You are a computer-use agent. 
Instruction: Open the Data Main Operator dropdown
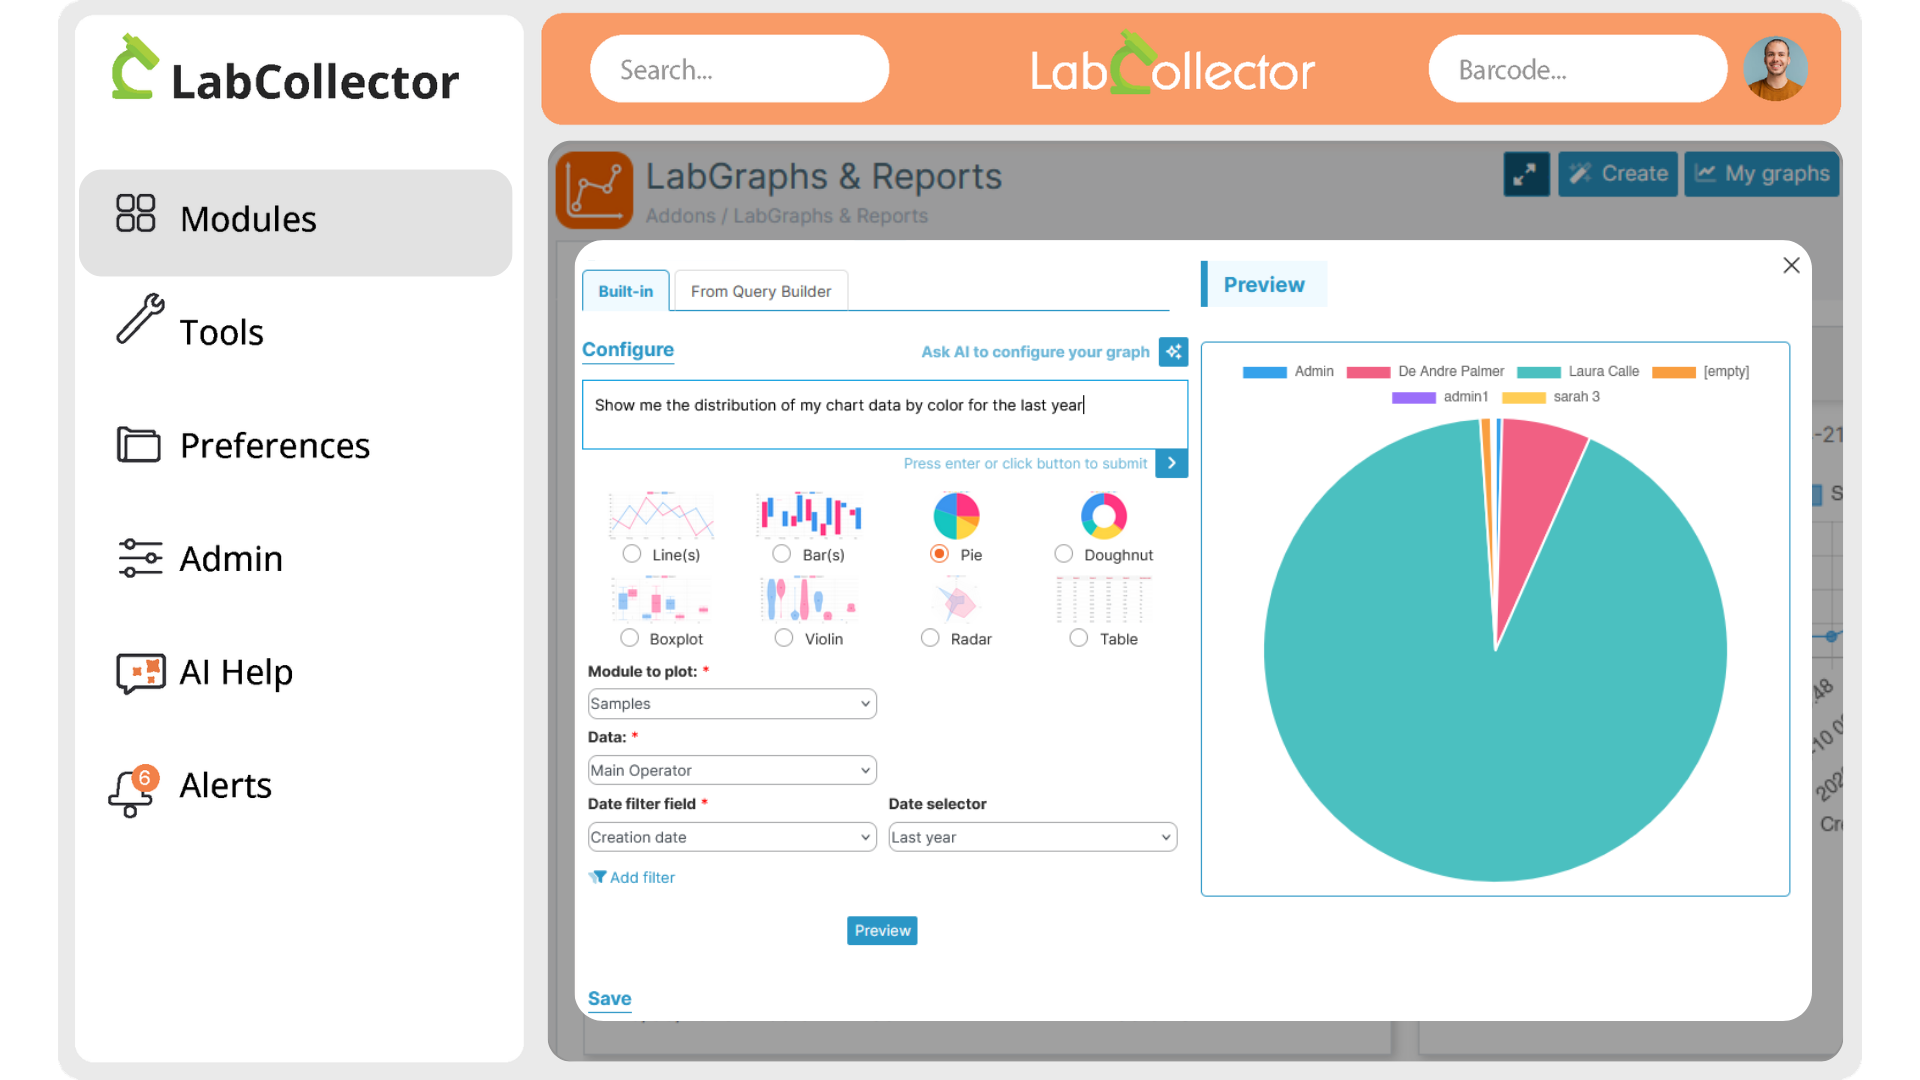(x=732, y=770)
